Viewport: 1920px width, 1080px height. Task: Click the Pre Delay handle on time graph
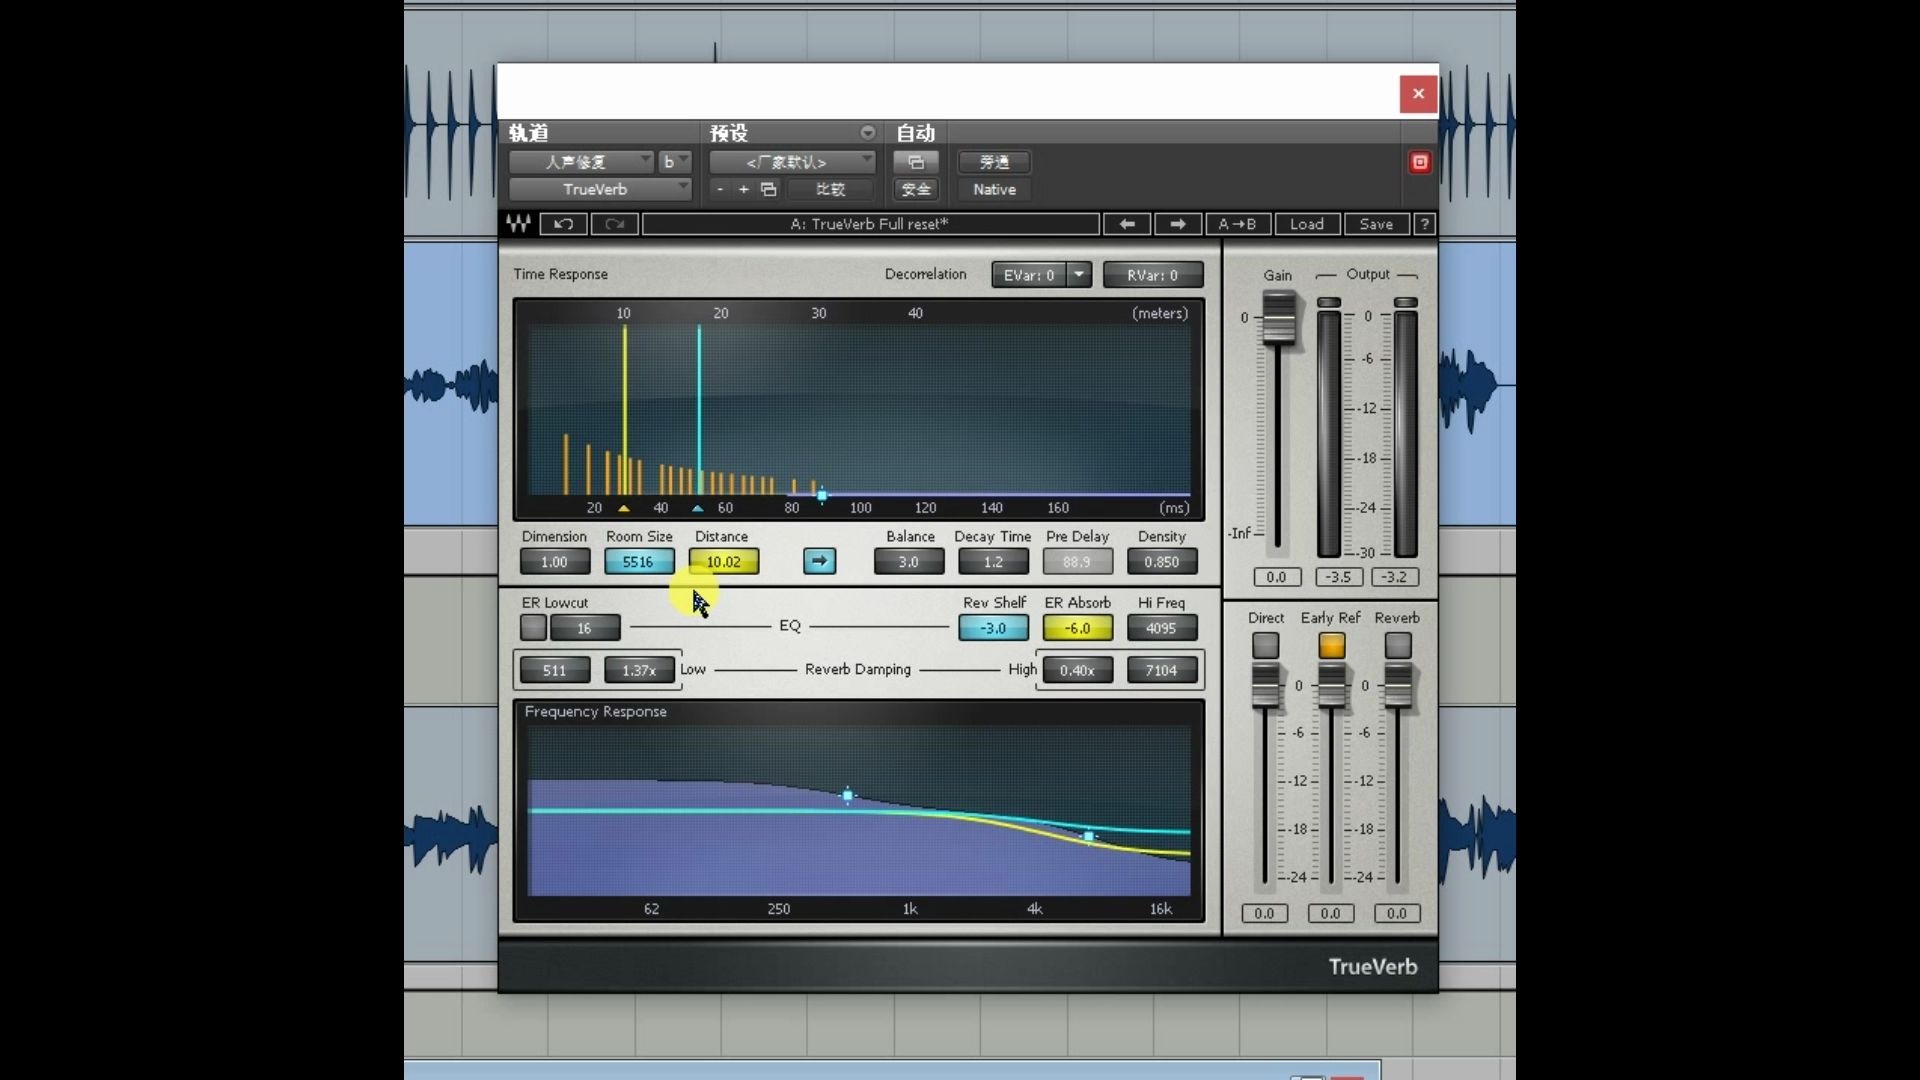pos(822,495)
